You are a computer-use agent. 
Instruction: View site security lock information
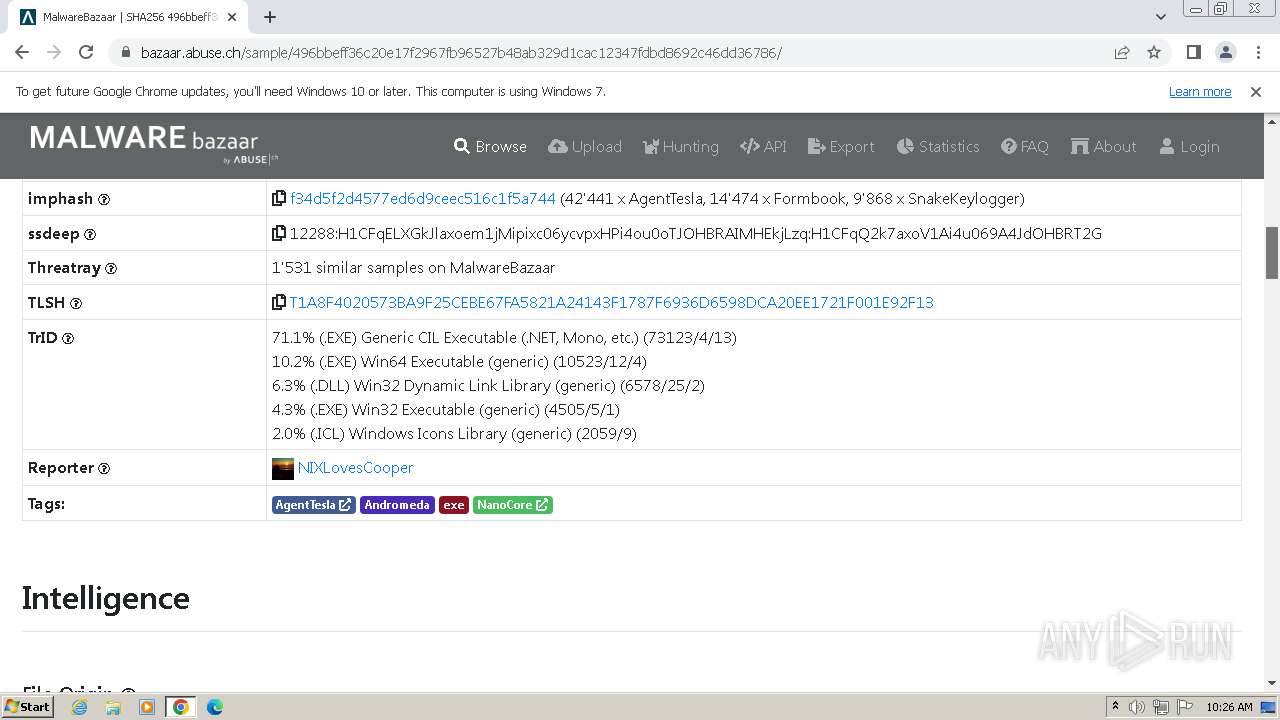pyautogui.click(x=125, y=52)
